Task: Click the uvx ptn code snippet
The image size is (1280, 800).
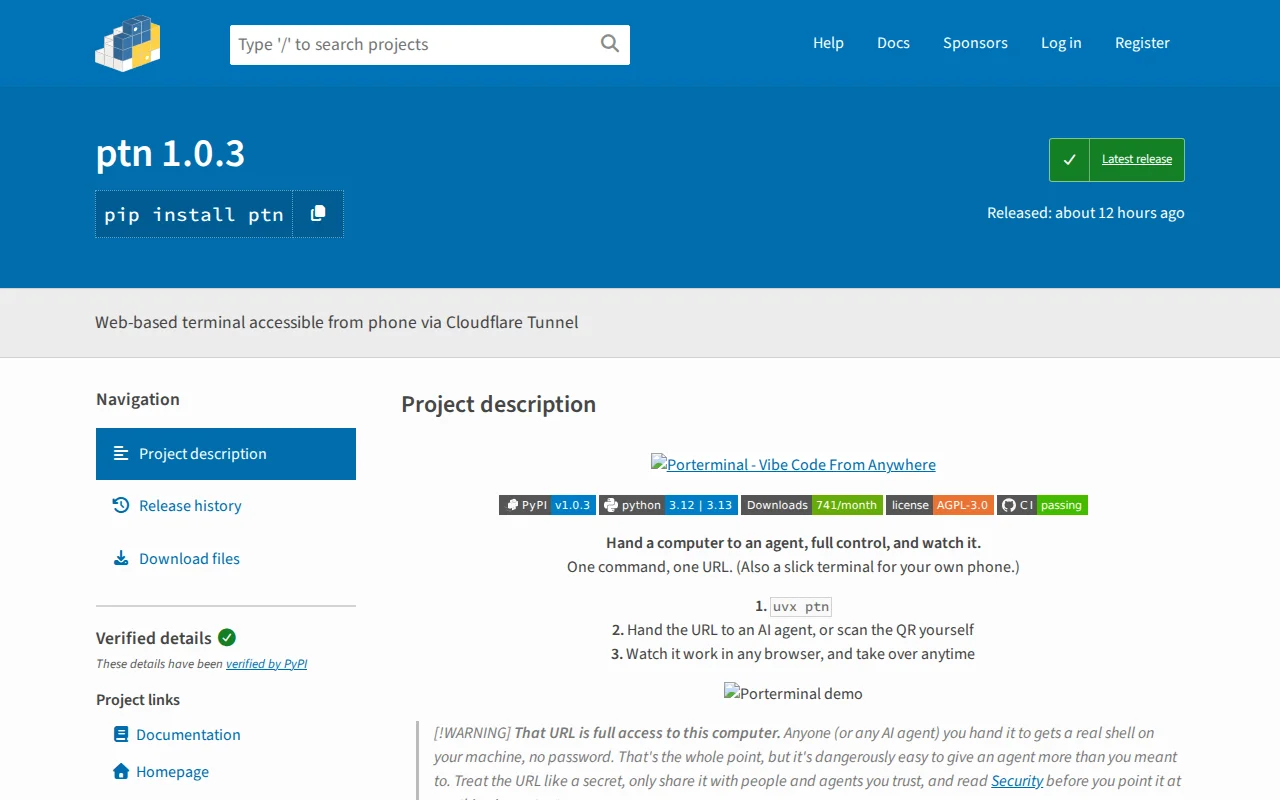Action: (801, 606)
